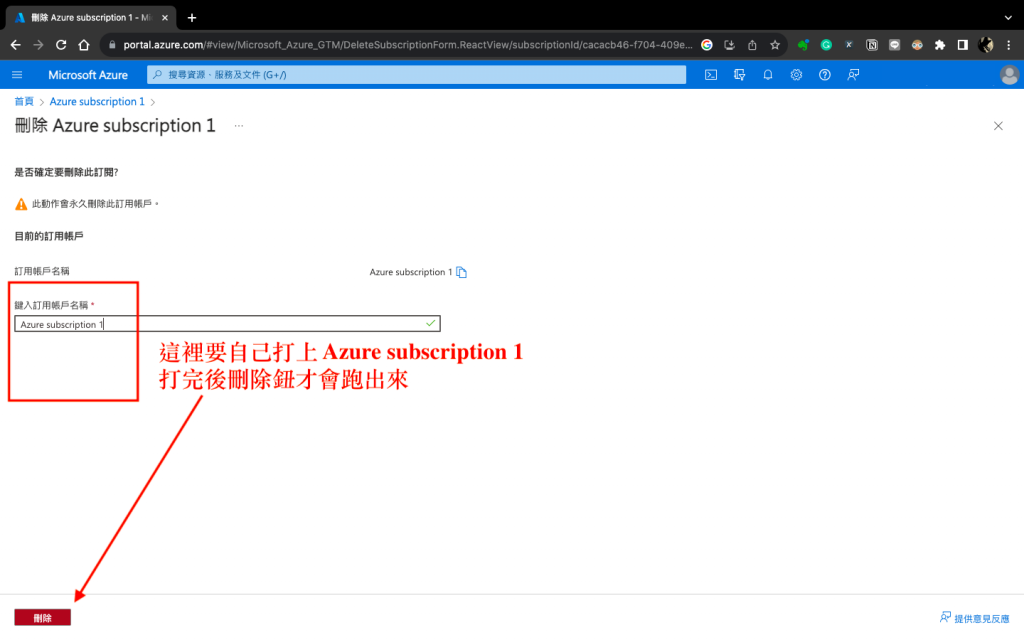Toggle the Chrome side panel
Screen dimensions: 1024x640
[963, 45]
